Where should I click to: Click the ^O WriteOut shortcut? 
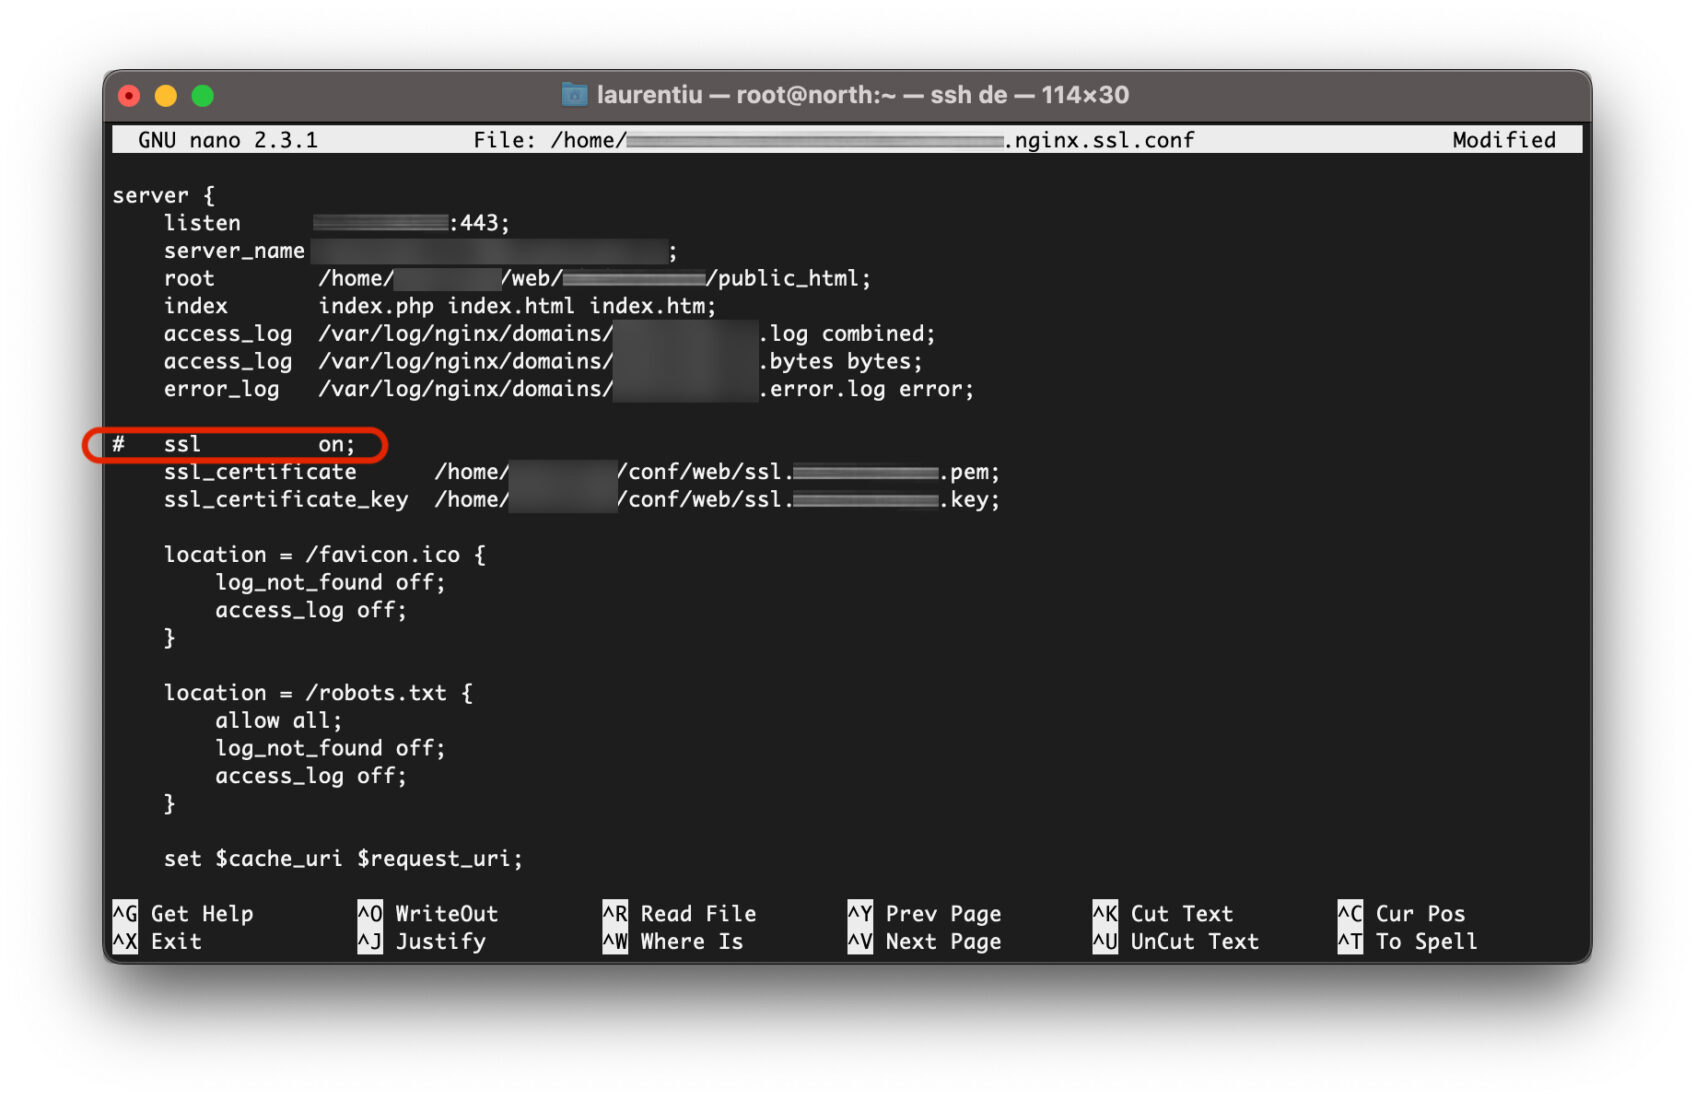(428, 913)
